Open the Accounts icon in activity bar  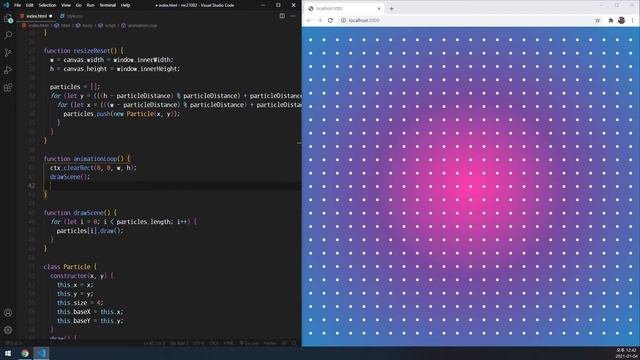[x=8, y=313]
